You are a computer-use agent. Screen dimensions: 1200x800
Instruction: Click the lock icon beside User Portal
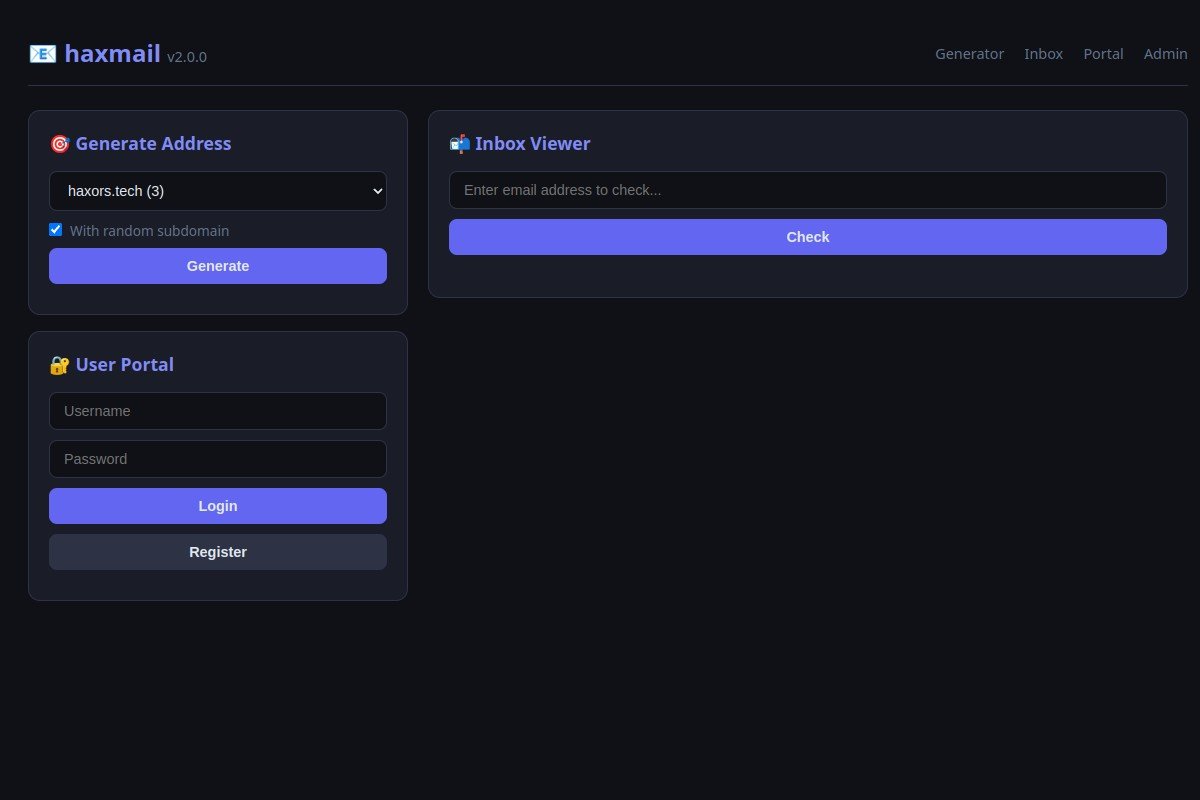[59, 365]
